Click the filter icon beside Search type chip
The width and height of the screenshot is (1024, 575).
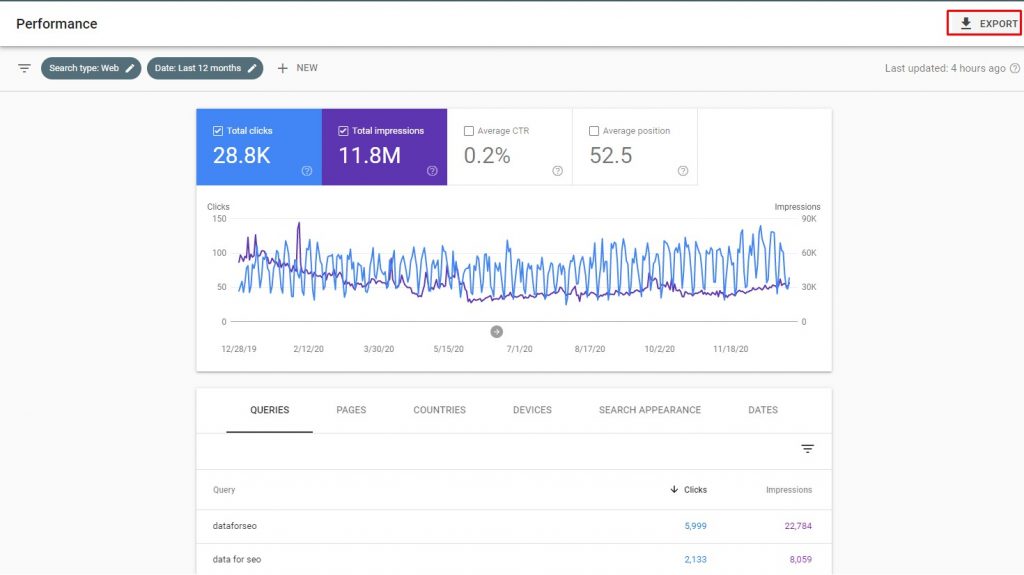(x=24, y=68)
